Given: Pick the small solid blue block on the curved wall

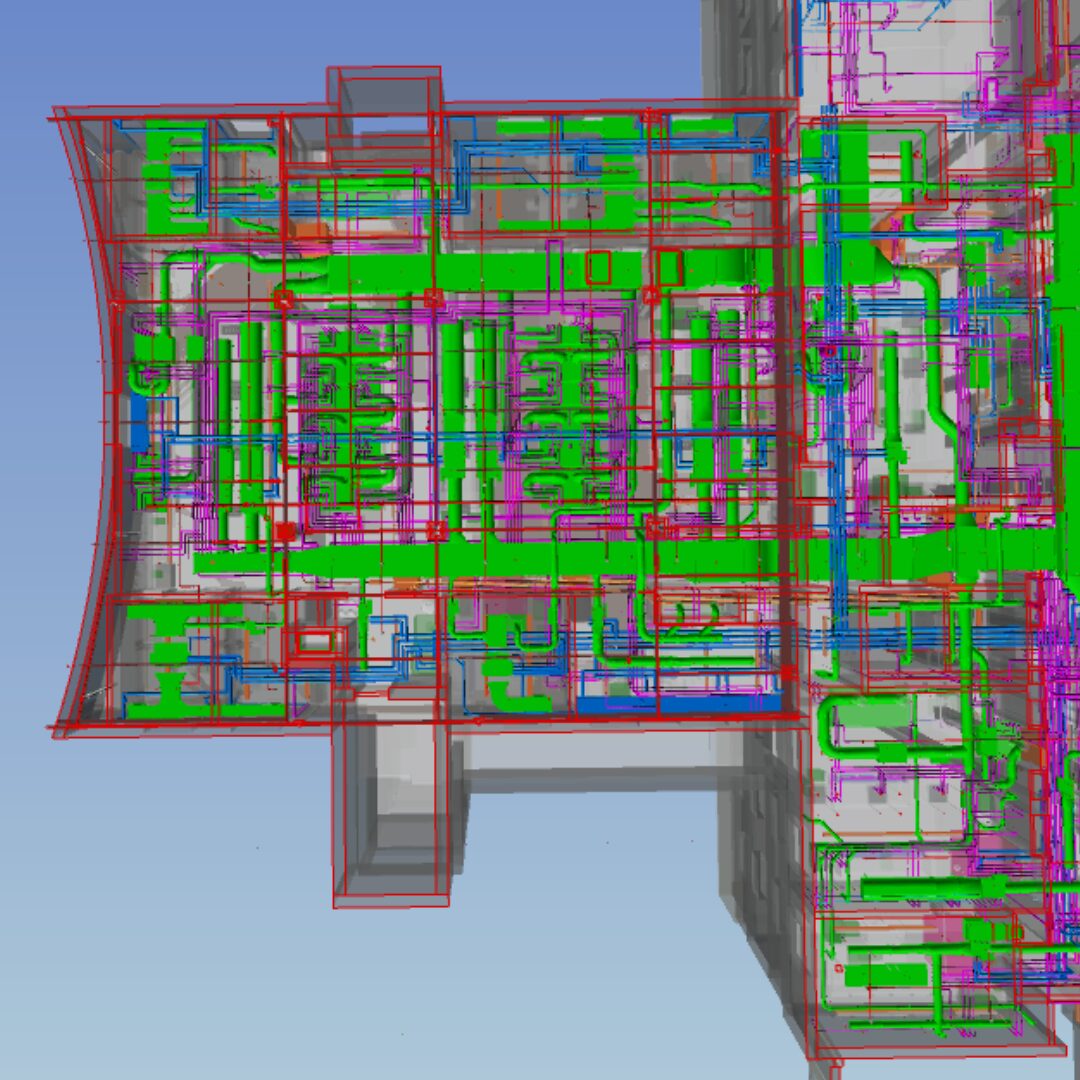Looking at the screenshot, I should click(x=139, y=423).
